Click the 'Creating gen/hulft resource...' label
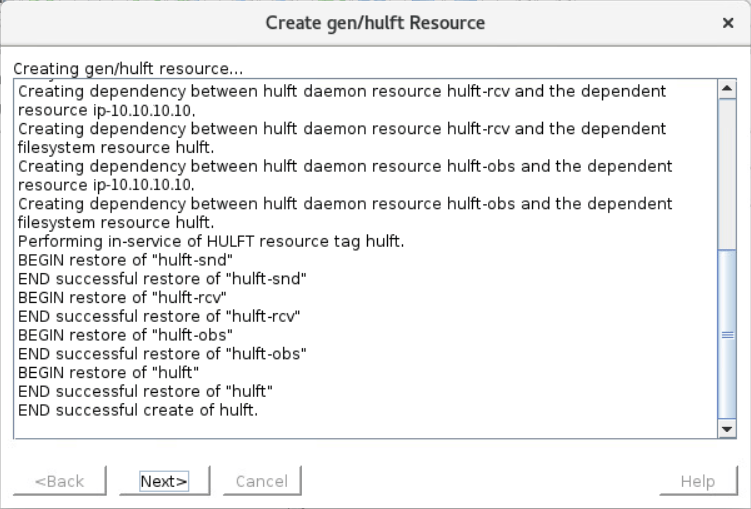The width and height of the screenshot is (751, 509). 128,68
